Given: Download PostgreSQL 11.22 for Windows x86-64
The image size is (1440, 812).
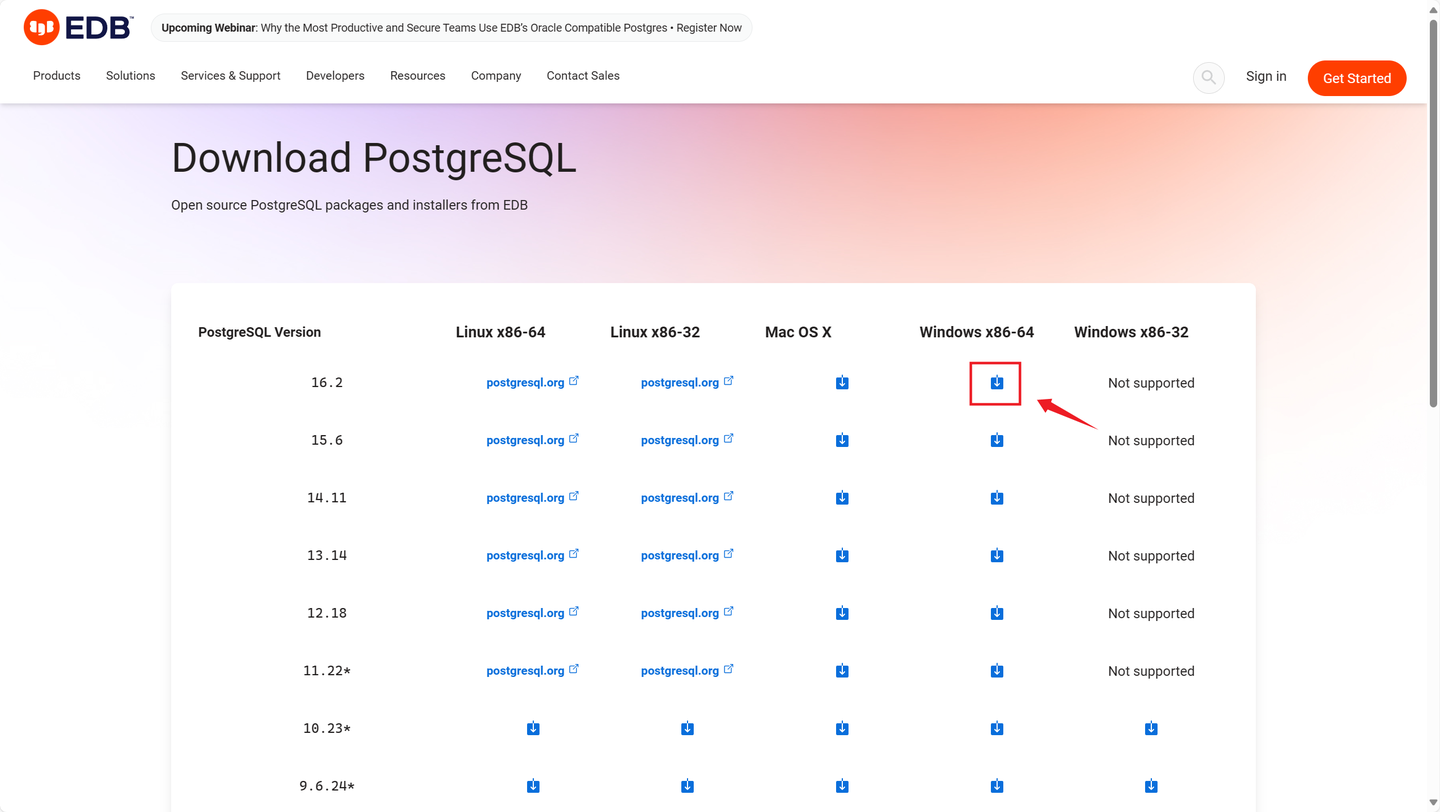Looking at the screenshot, I should [997, 671].
